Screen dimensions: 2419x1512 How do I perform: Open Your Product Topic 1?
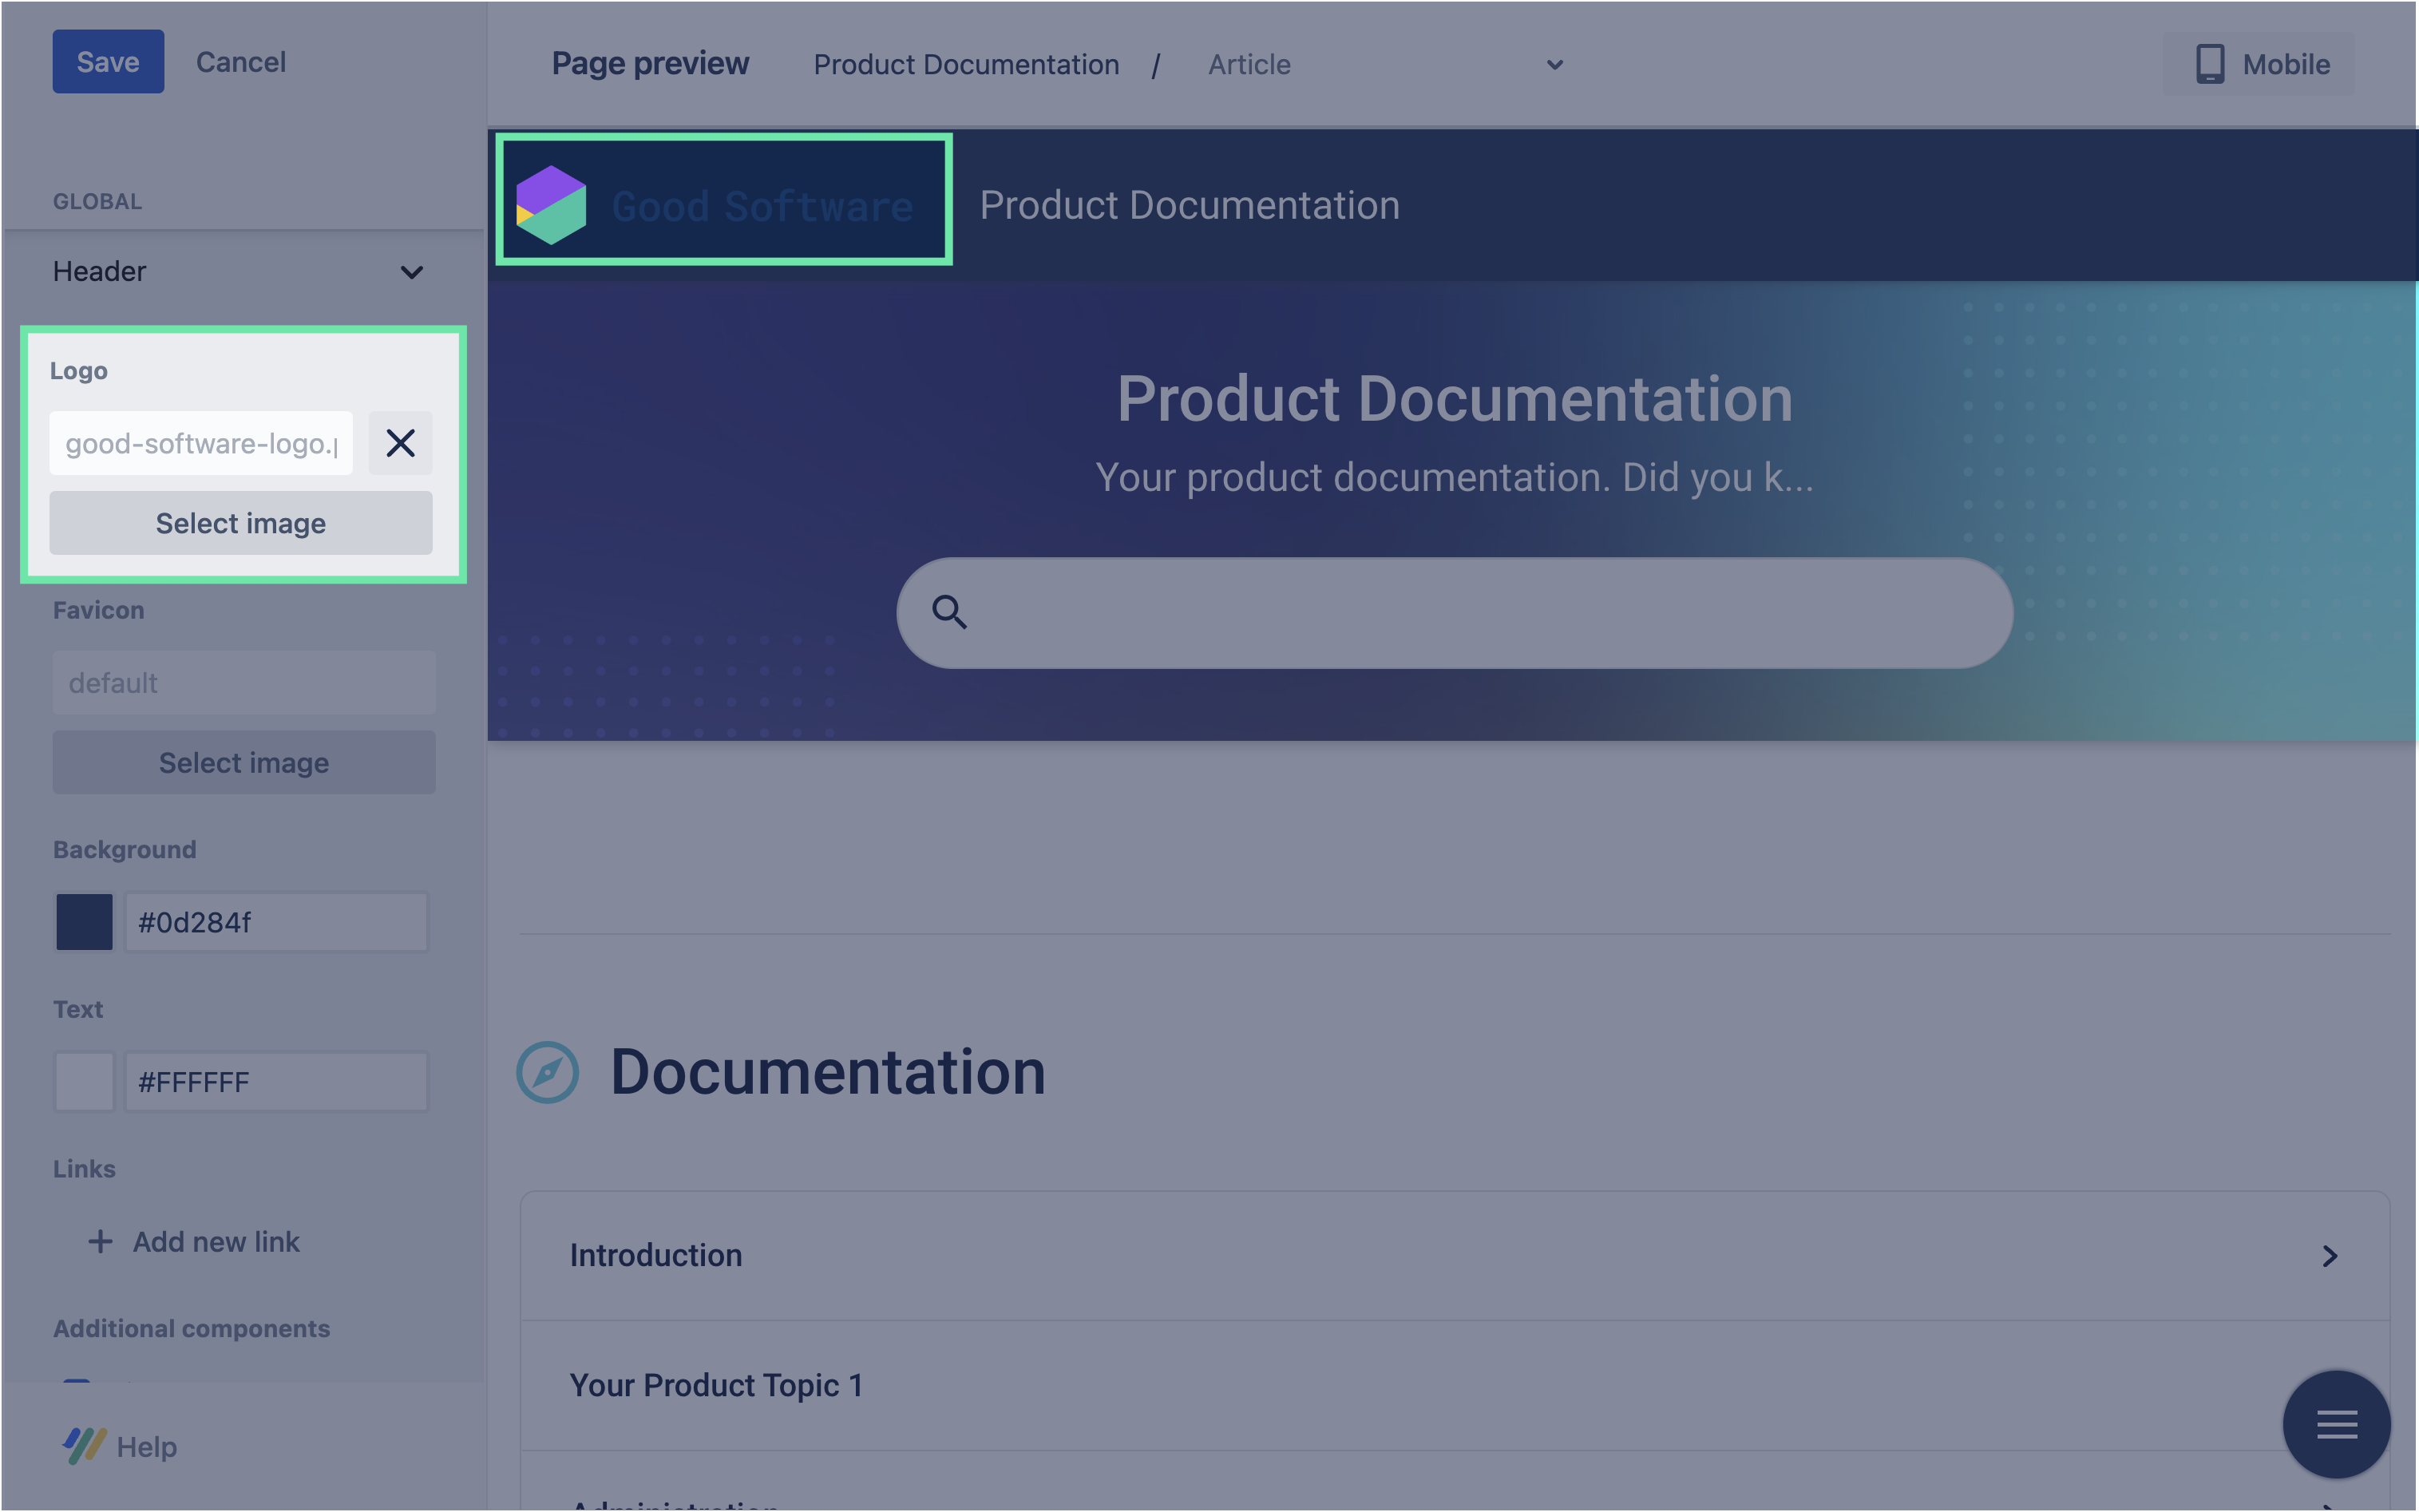[x=716, y=1385]
